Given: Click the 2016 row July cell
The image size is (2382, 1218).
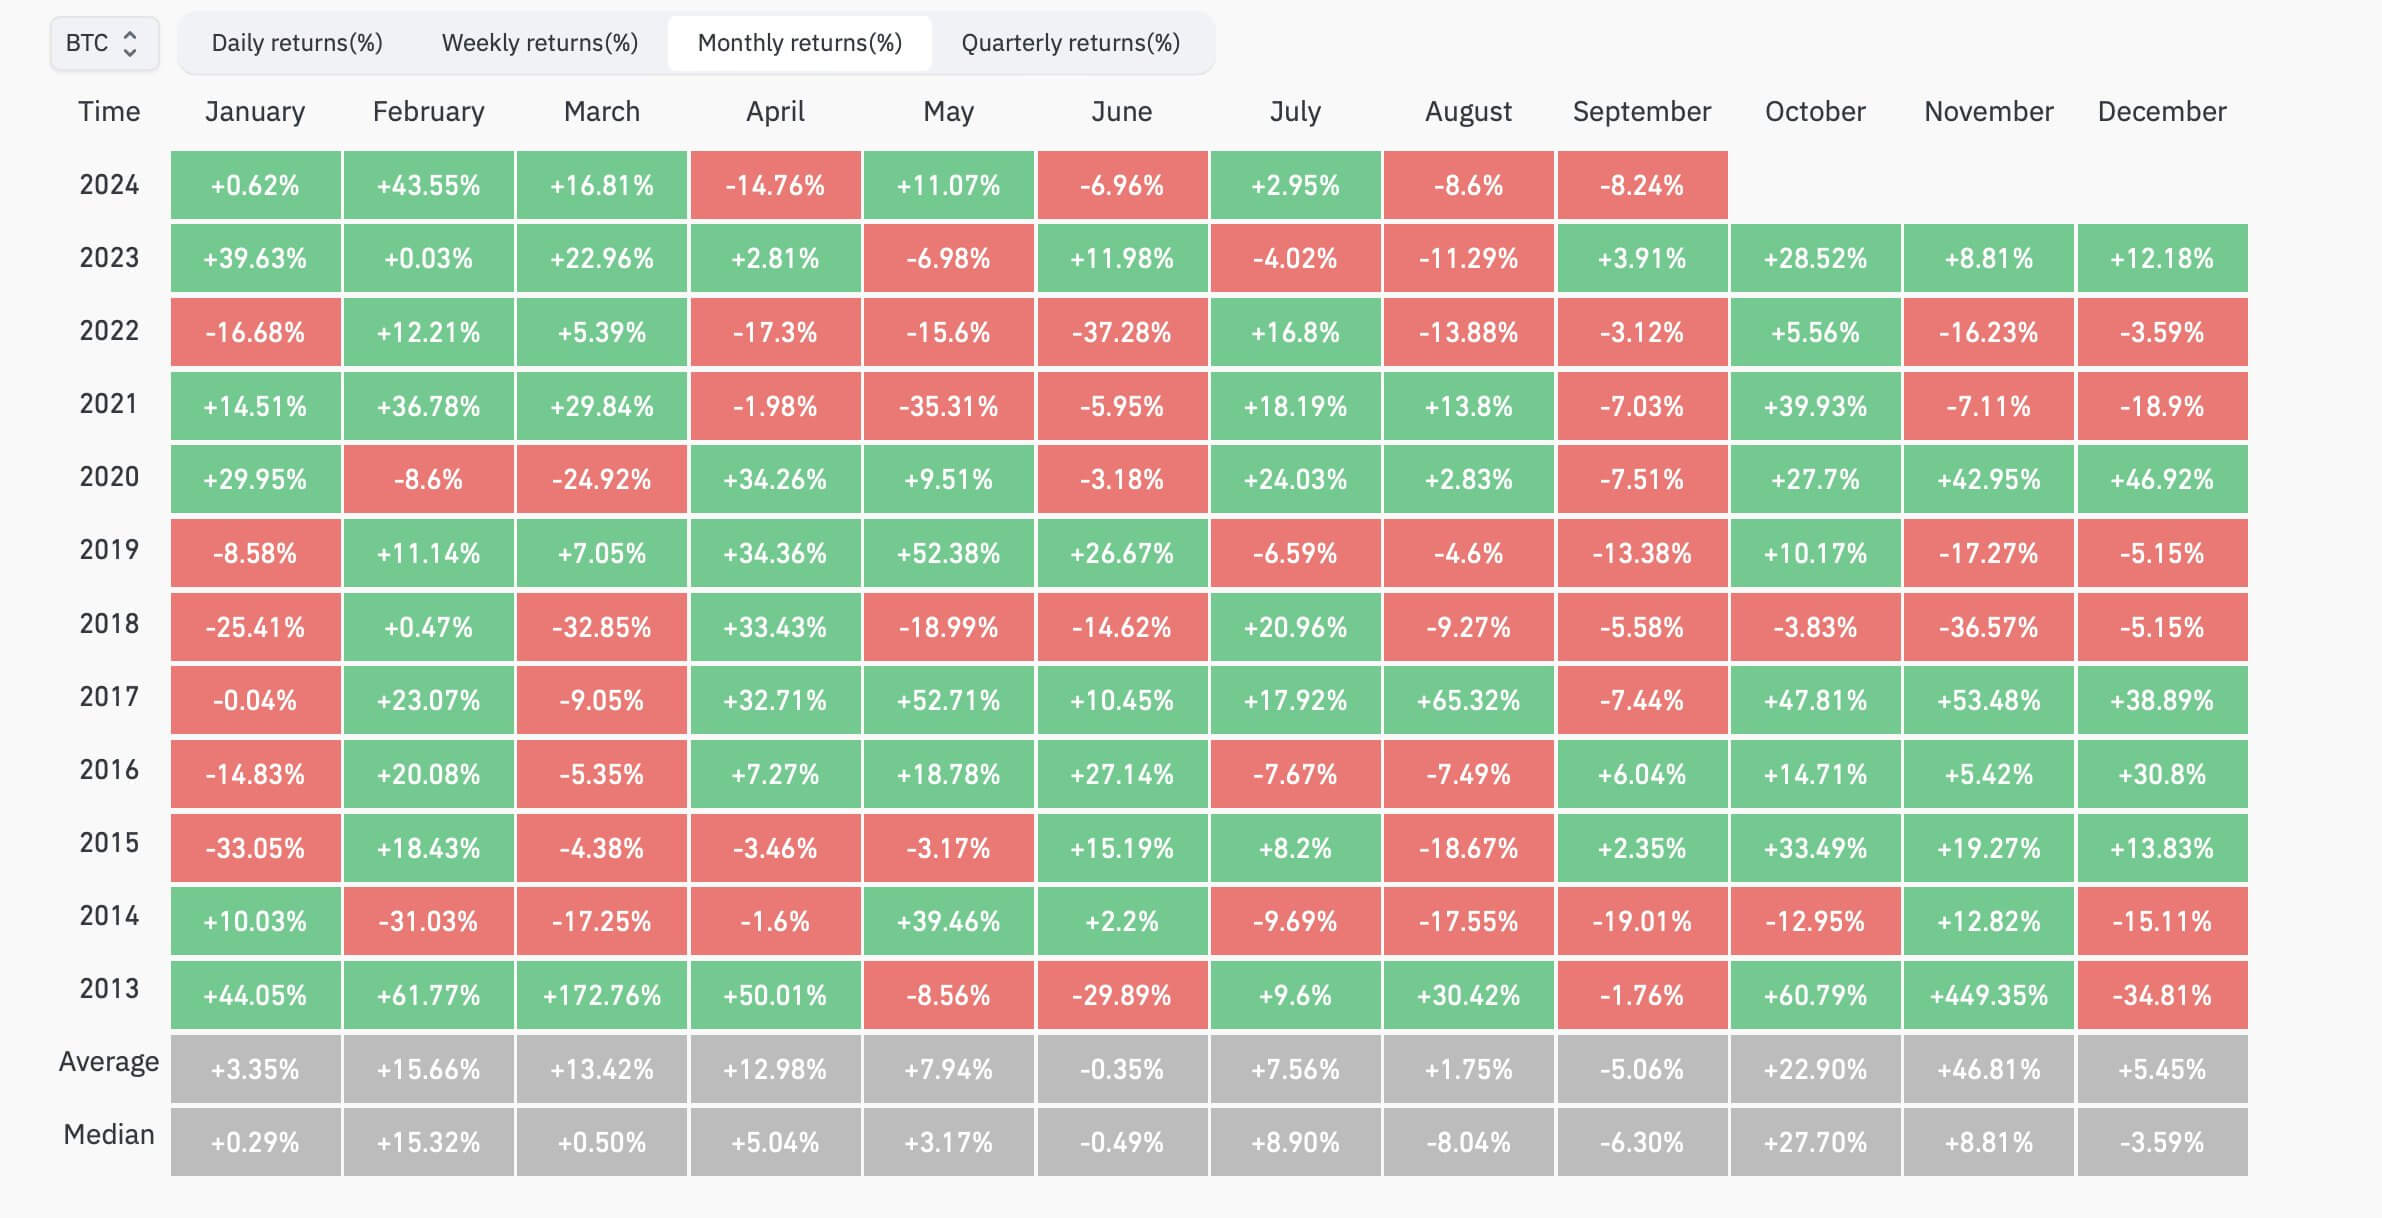Looking at the screenshot, I should click(1293, 771).
